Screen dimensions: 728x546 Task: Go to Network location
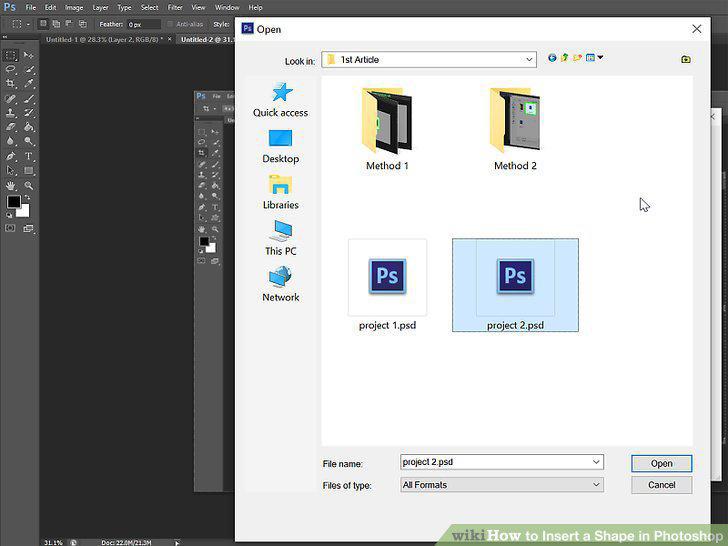click(280, 284)
